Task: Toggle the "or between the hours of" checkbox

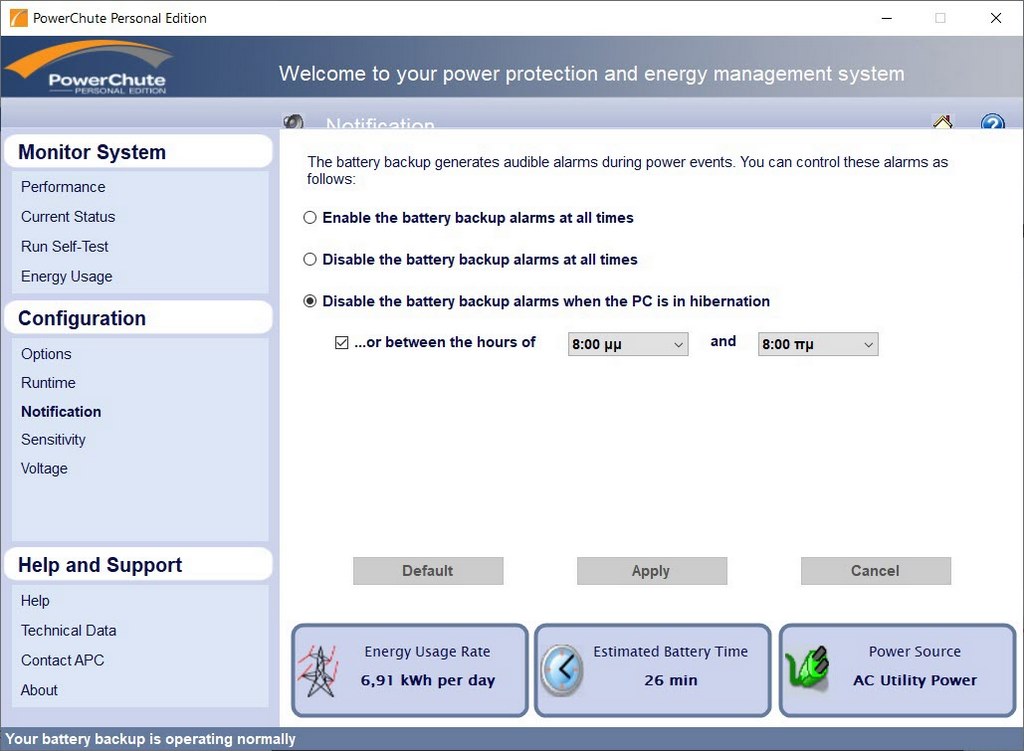Action: (x=342, y=342)
